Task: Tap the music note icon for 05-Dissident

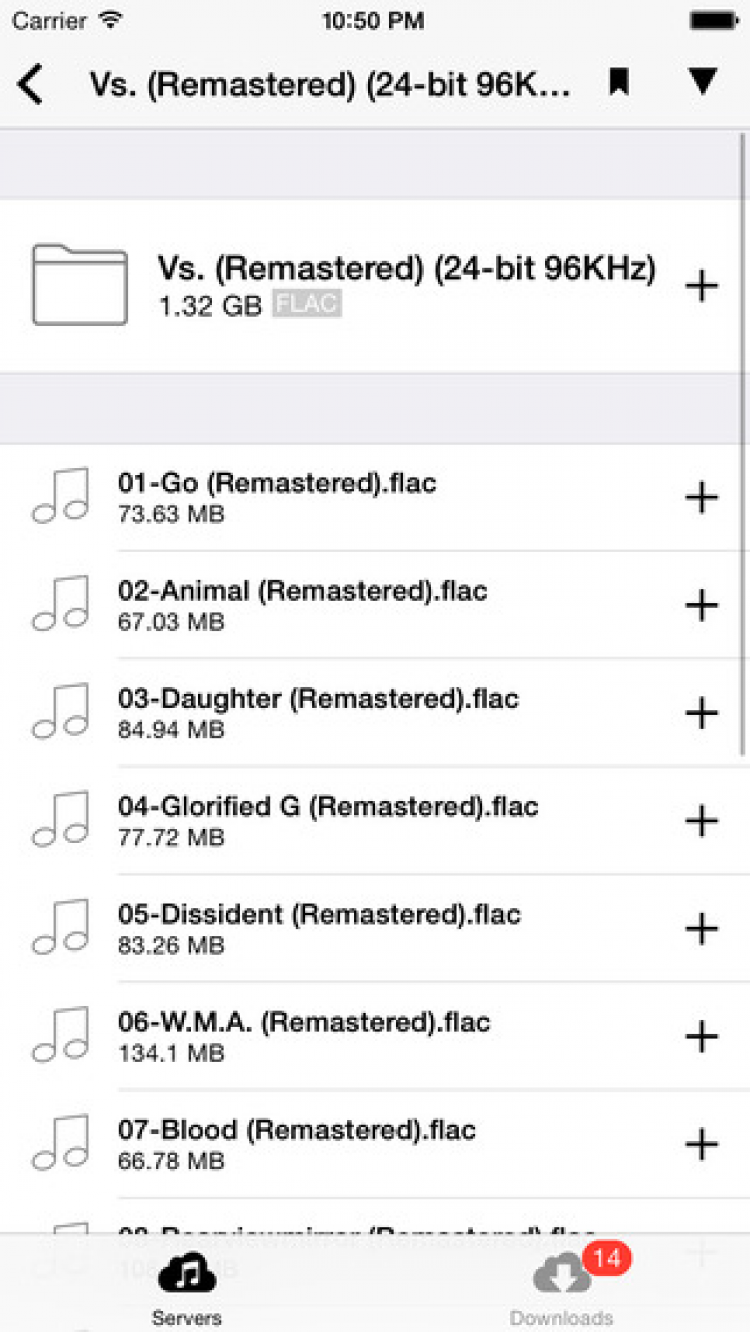Action: pos(61,927)
